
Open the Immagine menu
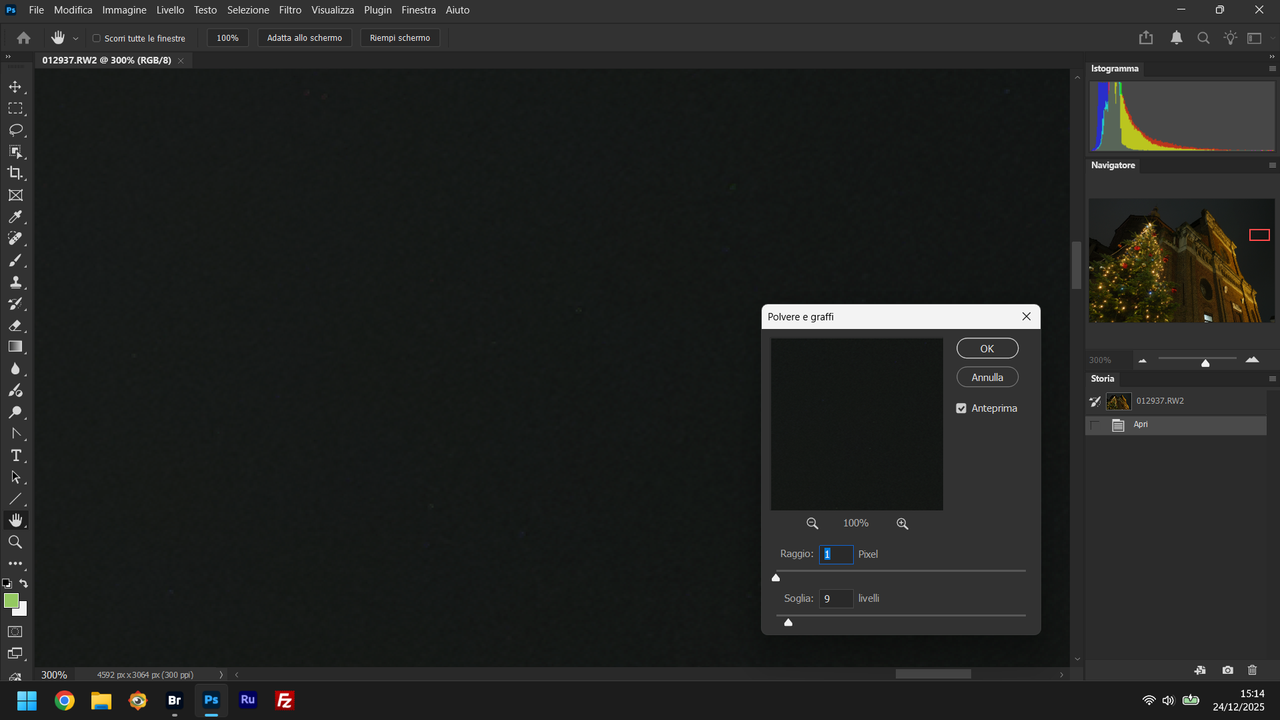(124, 10)
